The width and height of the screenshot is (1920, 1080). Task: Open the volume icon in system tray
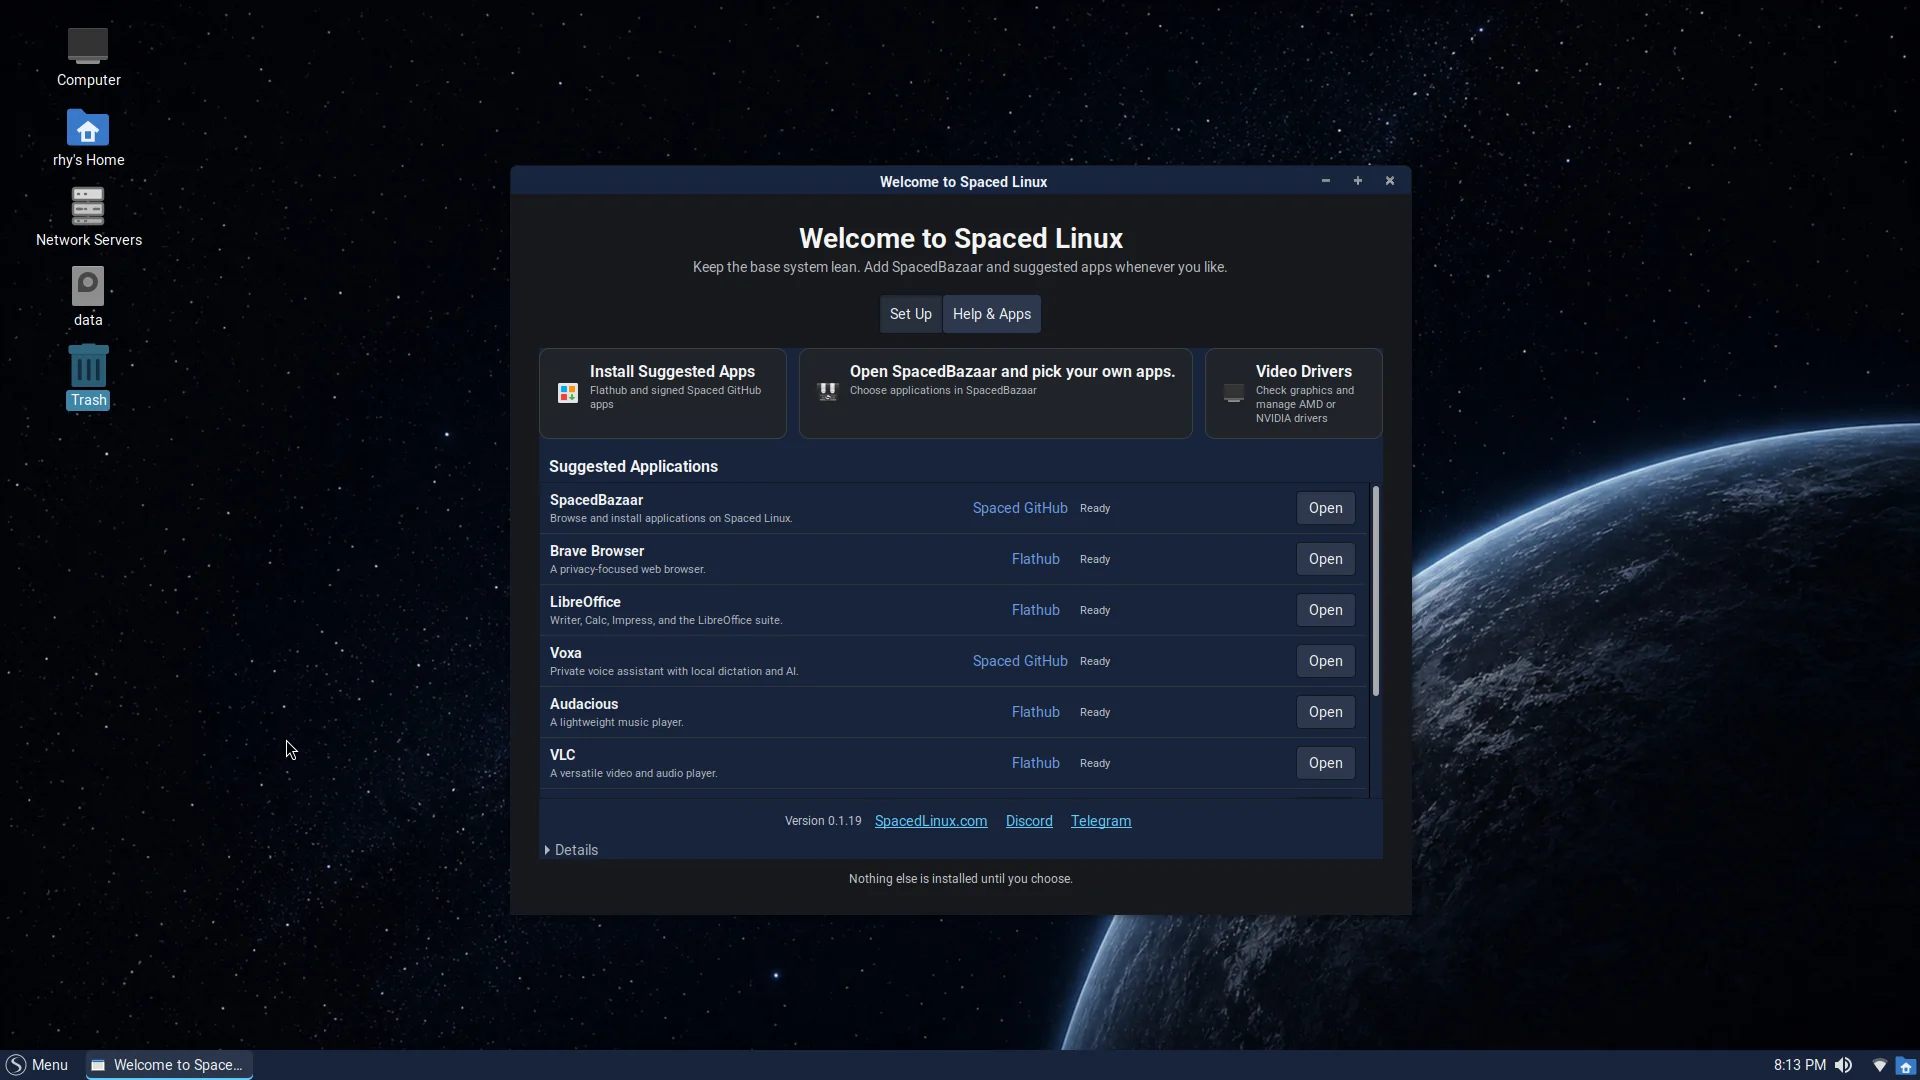point(1843,1065)
